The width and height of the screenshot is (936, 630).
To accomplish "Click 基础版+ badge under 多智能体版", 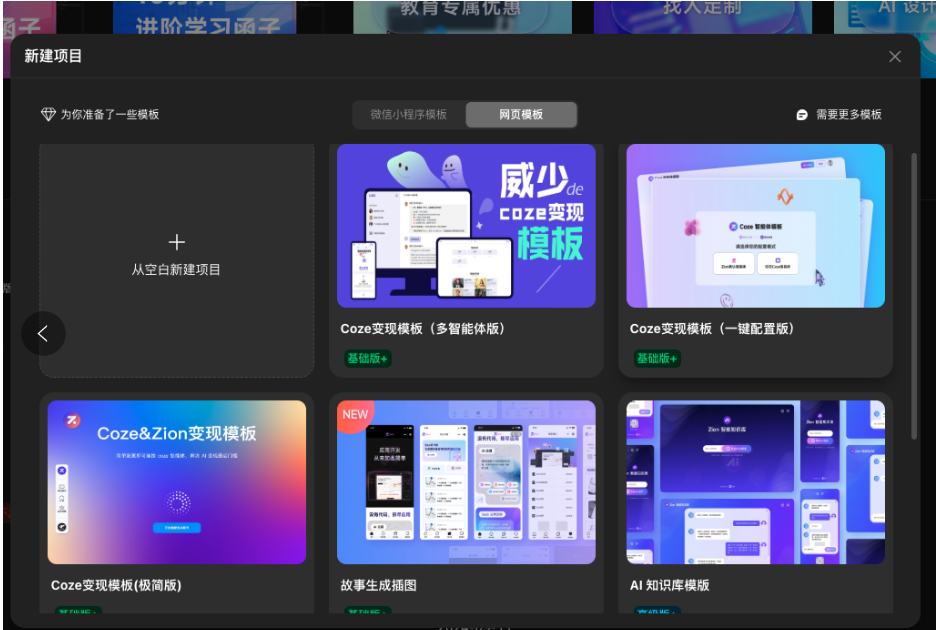I will pos(368,358).
